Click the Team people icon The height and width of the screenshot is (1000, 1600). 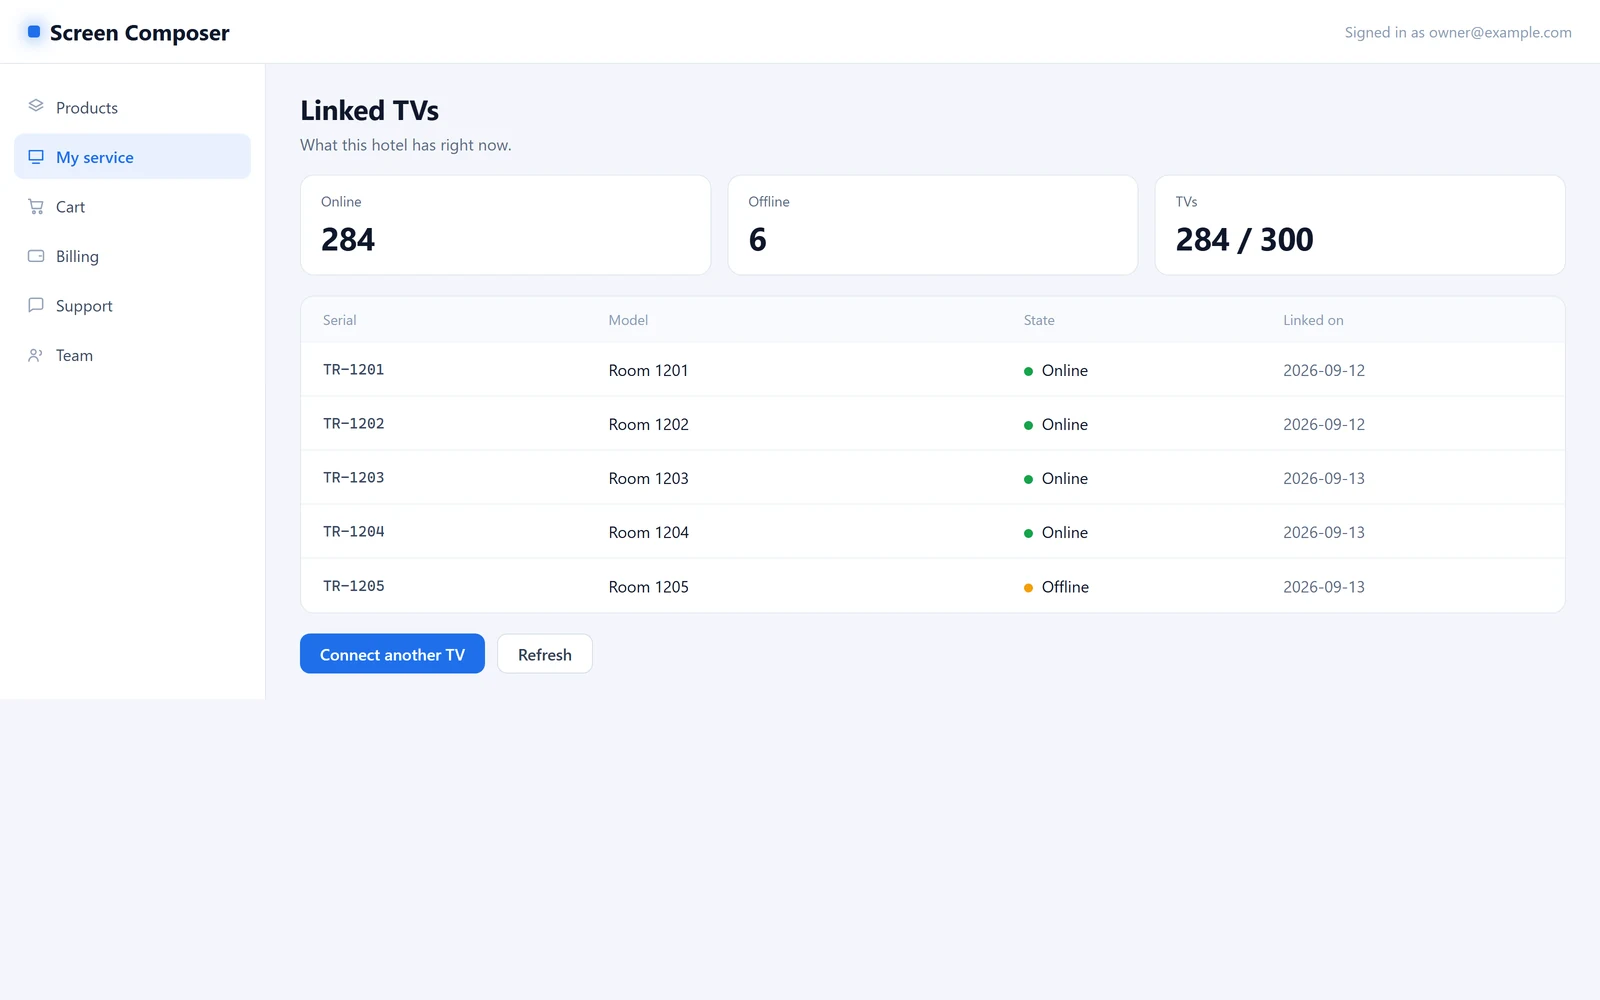36,354
